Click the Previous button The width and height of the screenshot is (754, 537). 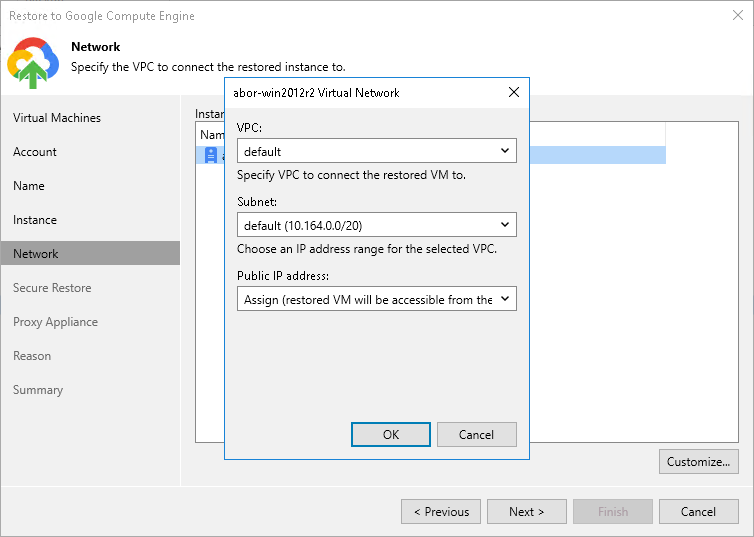point(441,512)
